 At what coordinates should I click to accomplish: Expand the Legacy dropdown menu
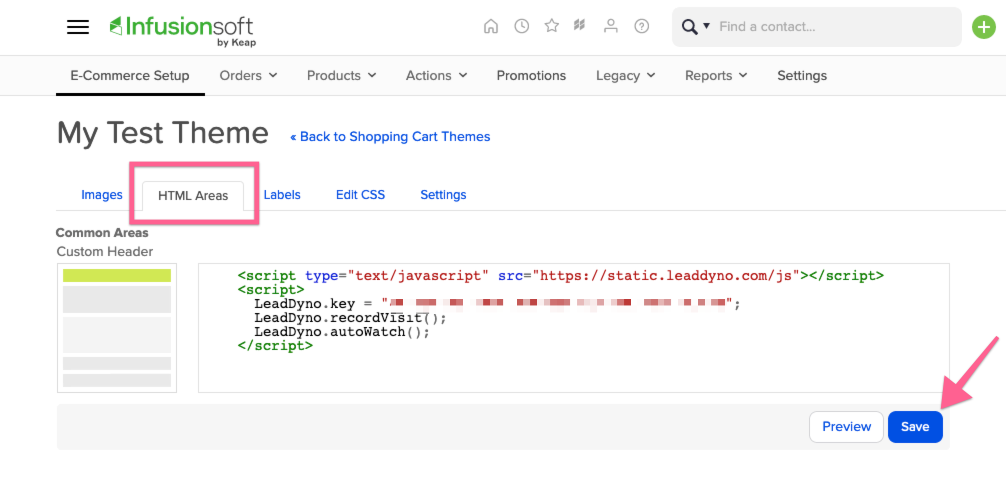click(x=626, y=76)
